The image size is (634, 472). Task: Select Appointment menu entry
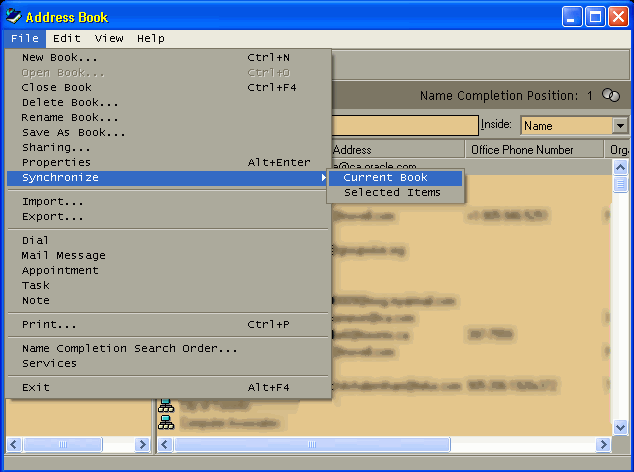(168, 271)
